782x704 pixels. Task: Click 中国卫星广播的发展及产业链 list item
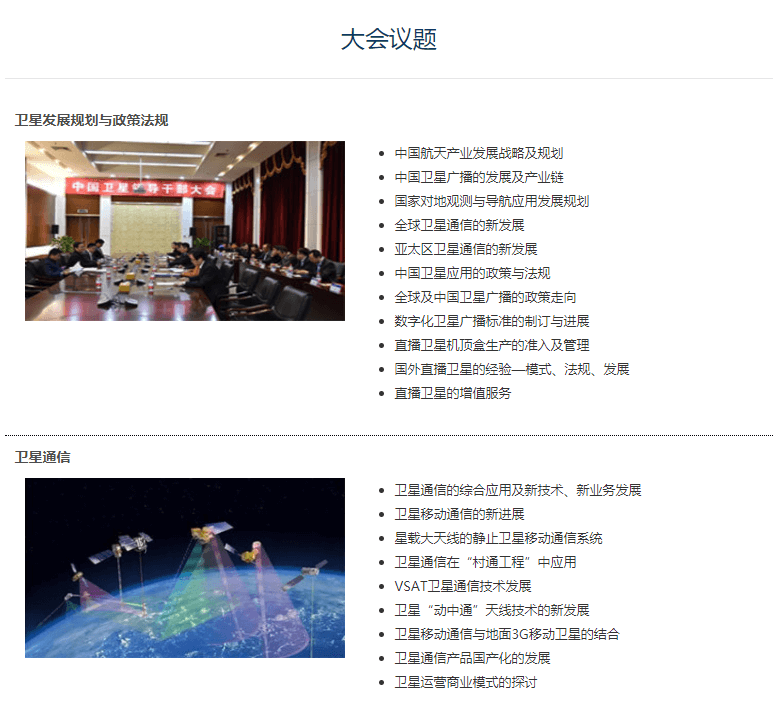[479, 177]
